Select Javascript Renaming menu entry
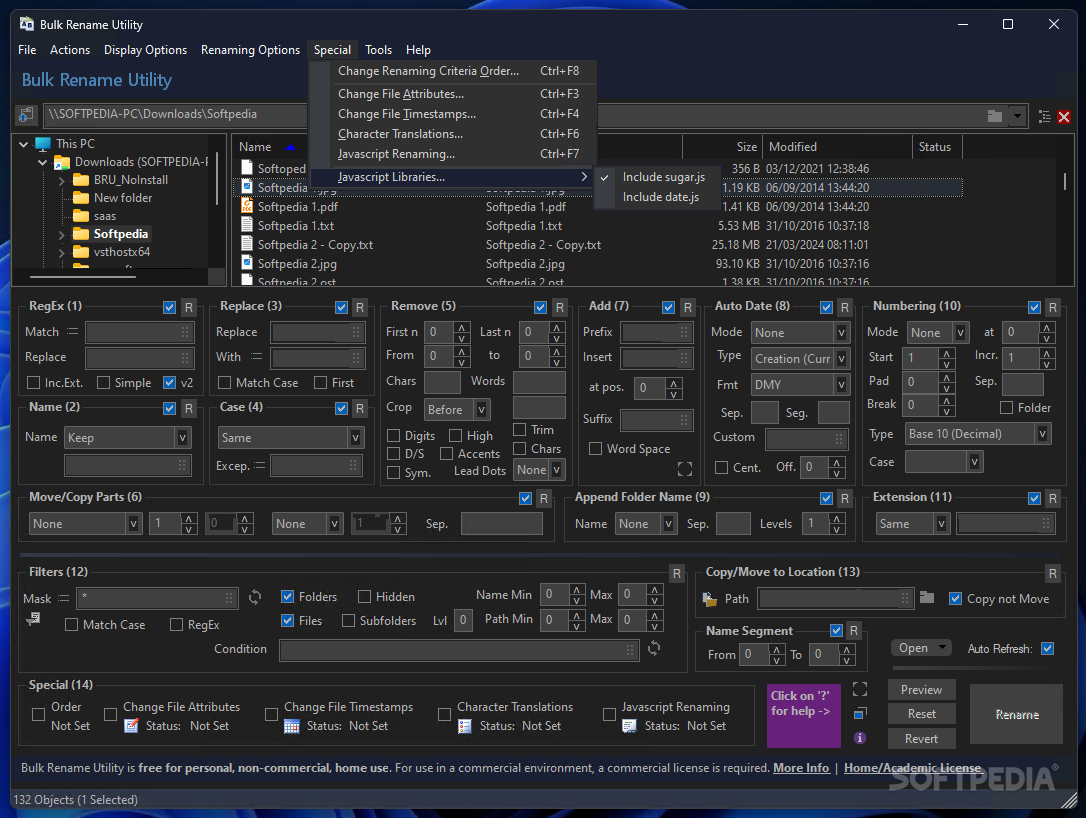The image size is (1086, 818). 453,154
